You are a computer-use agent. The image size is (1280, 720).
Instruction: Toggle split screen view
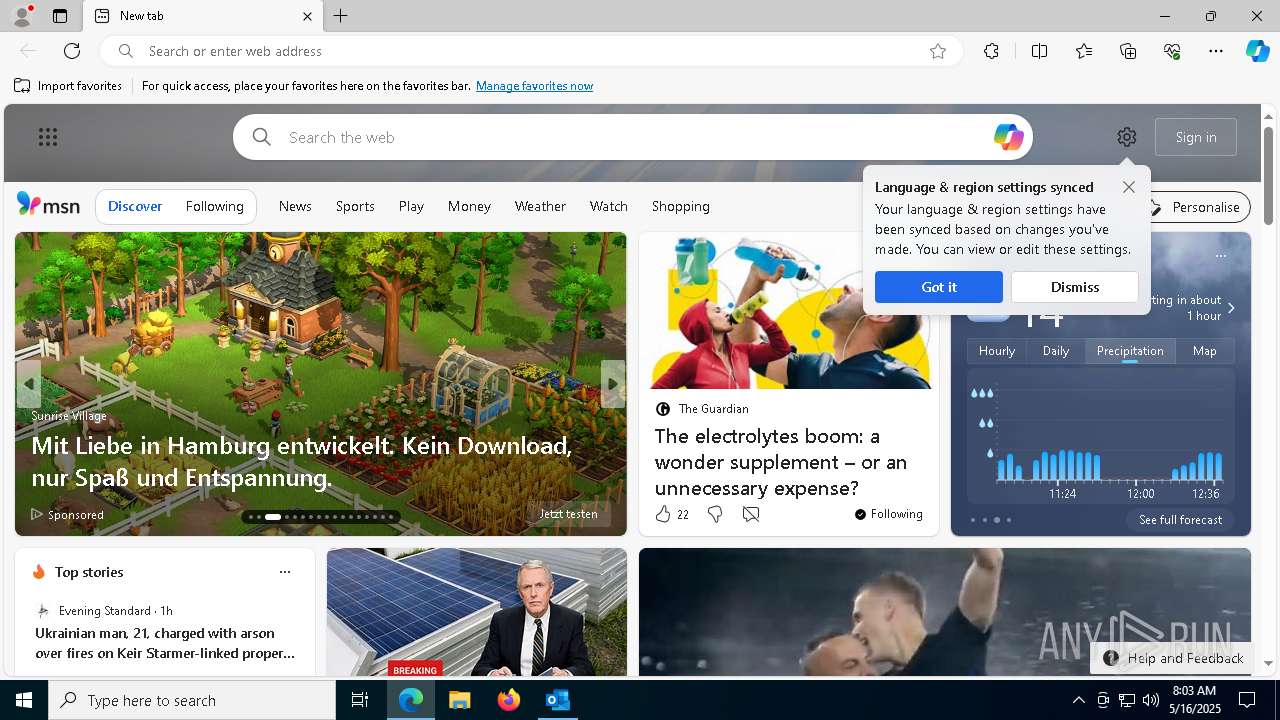1039,51
